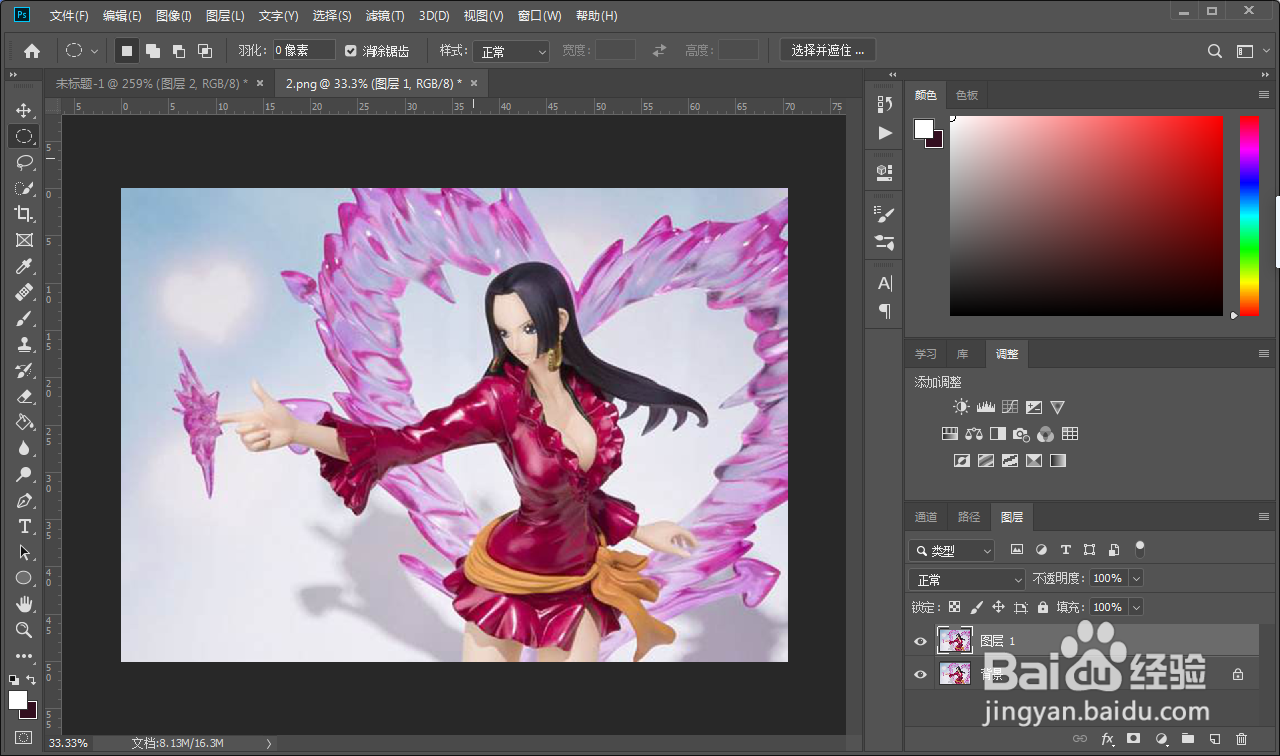The image size is (1280, 756).
Task: Select the Elliptical Marquee tool
Action: click(24, 136)
